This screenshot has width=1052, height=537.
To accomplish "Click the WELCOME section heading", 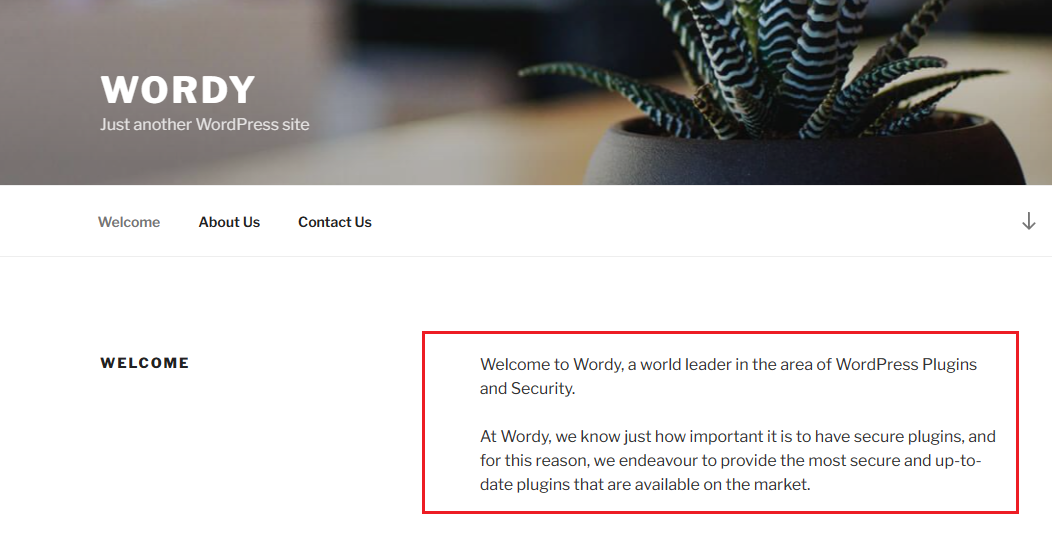I will pos(145,363).
